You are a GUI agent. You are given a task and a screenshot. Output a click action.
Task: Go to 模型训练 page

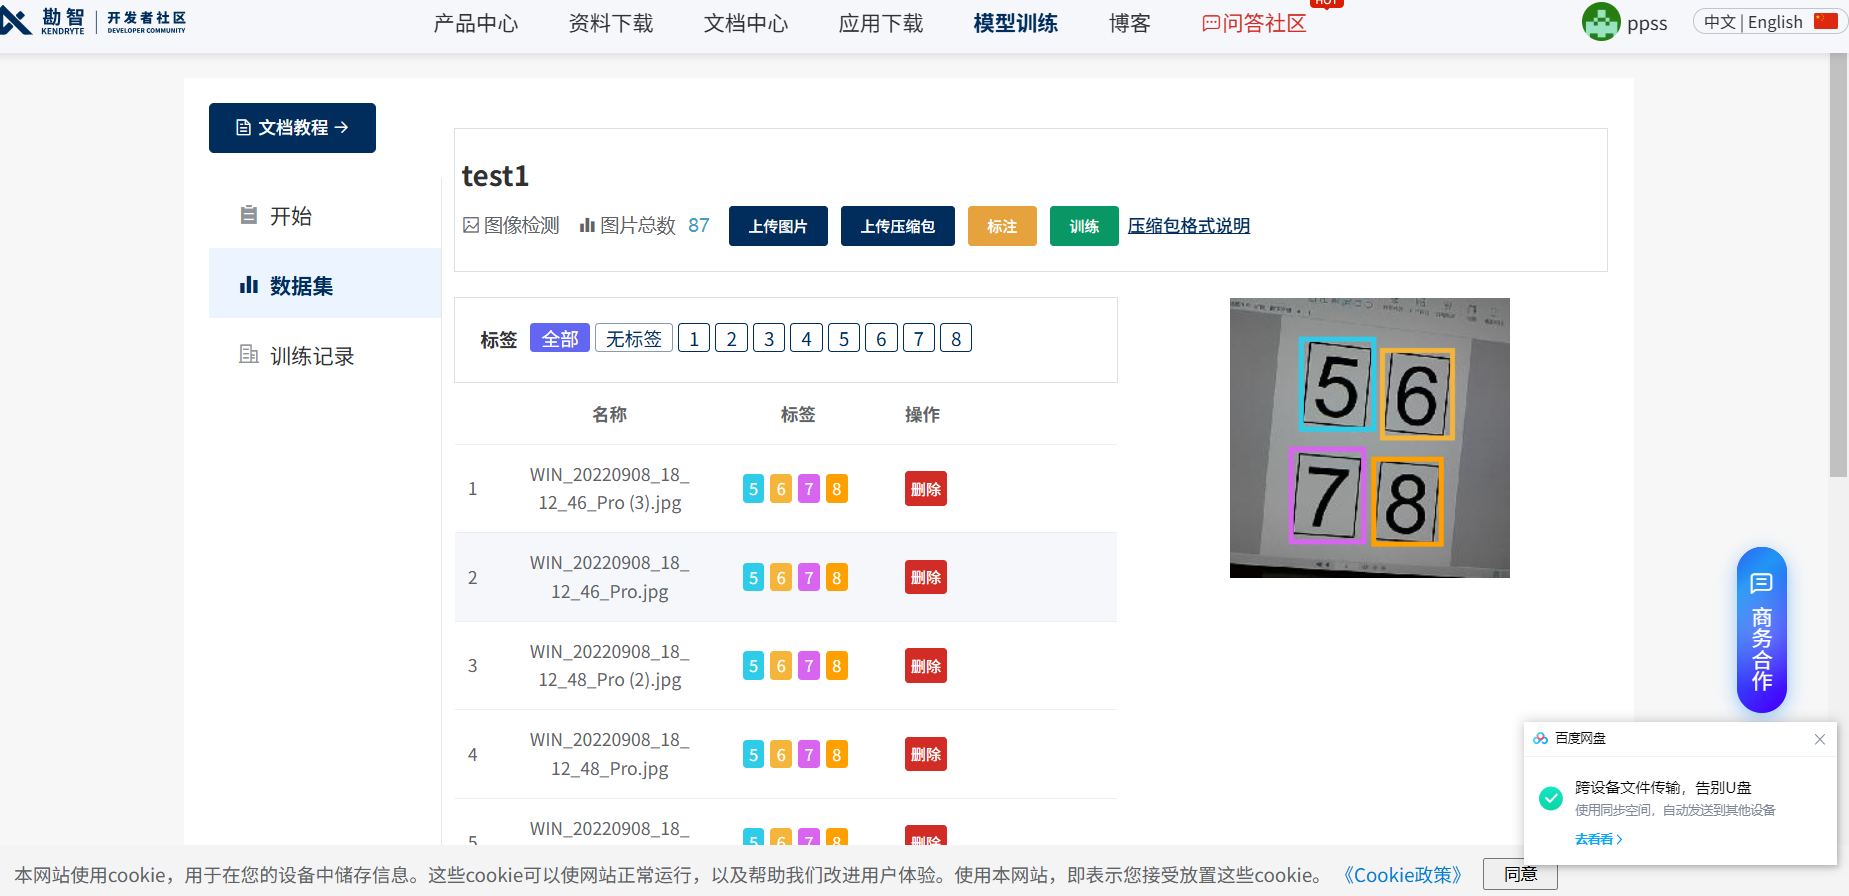1016,23
